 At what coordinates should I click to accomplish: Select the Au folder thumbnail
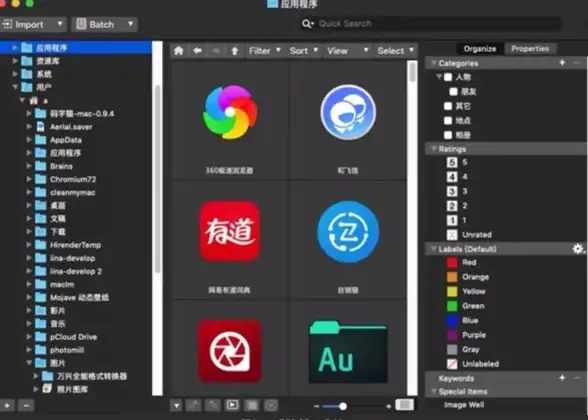tap(348, 351)
